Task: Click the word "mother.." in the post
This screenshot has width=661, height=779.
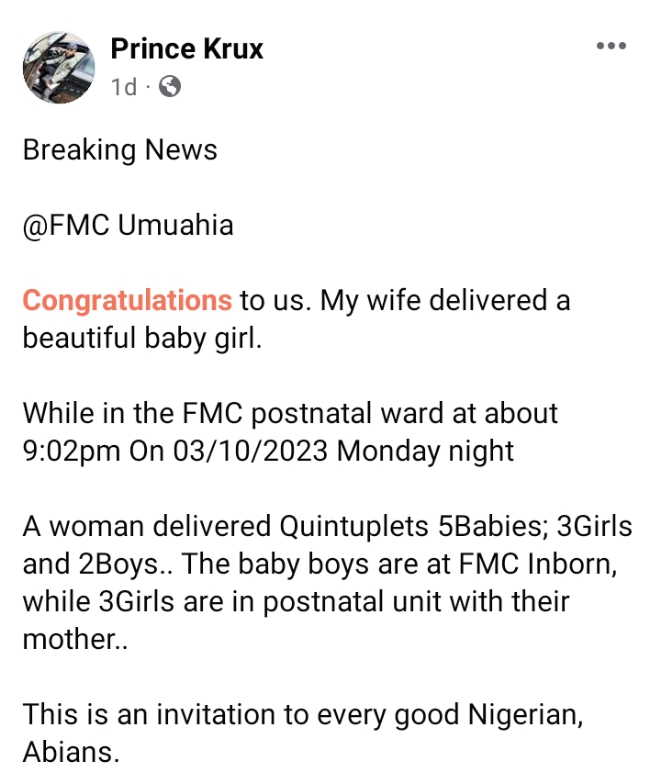Action: pos(72,639)
